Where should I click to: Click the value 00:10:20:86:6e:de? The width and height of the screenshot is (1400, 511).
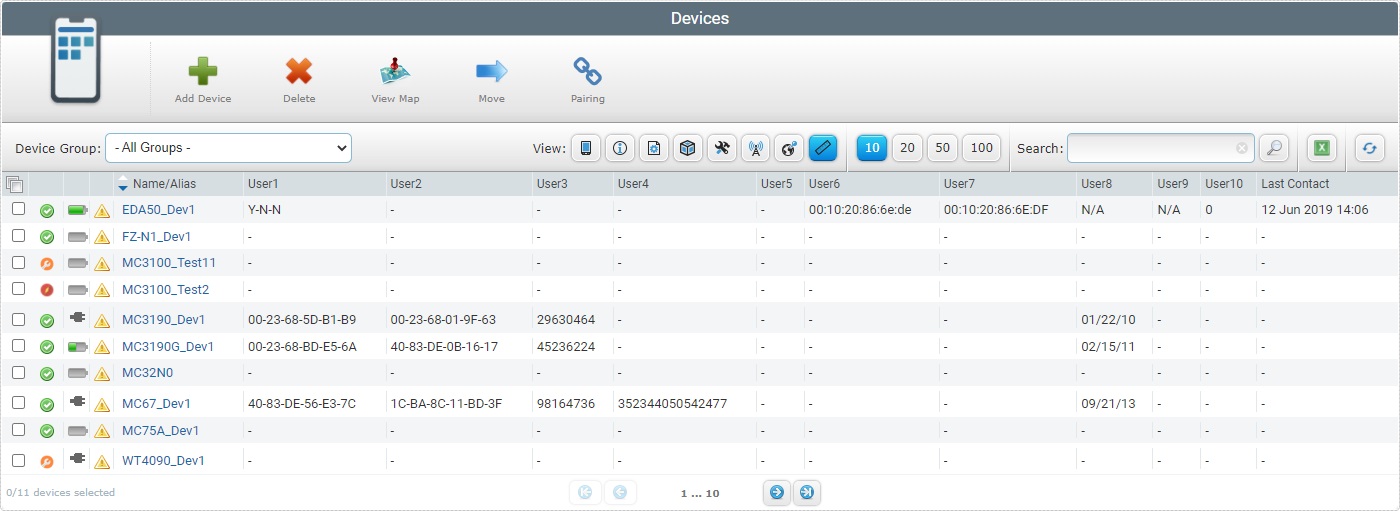[860, 210]
